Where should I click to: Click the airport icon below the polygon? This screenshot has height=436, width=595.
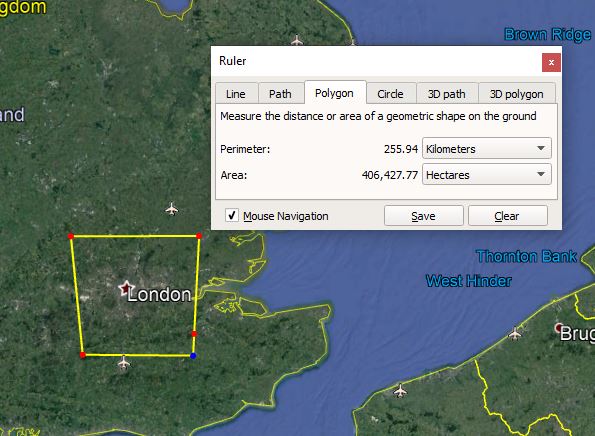123,362
